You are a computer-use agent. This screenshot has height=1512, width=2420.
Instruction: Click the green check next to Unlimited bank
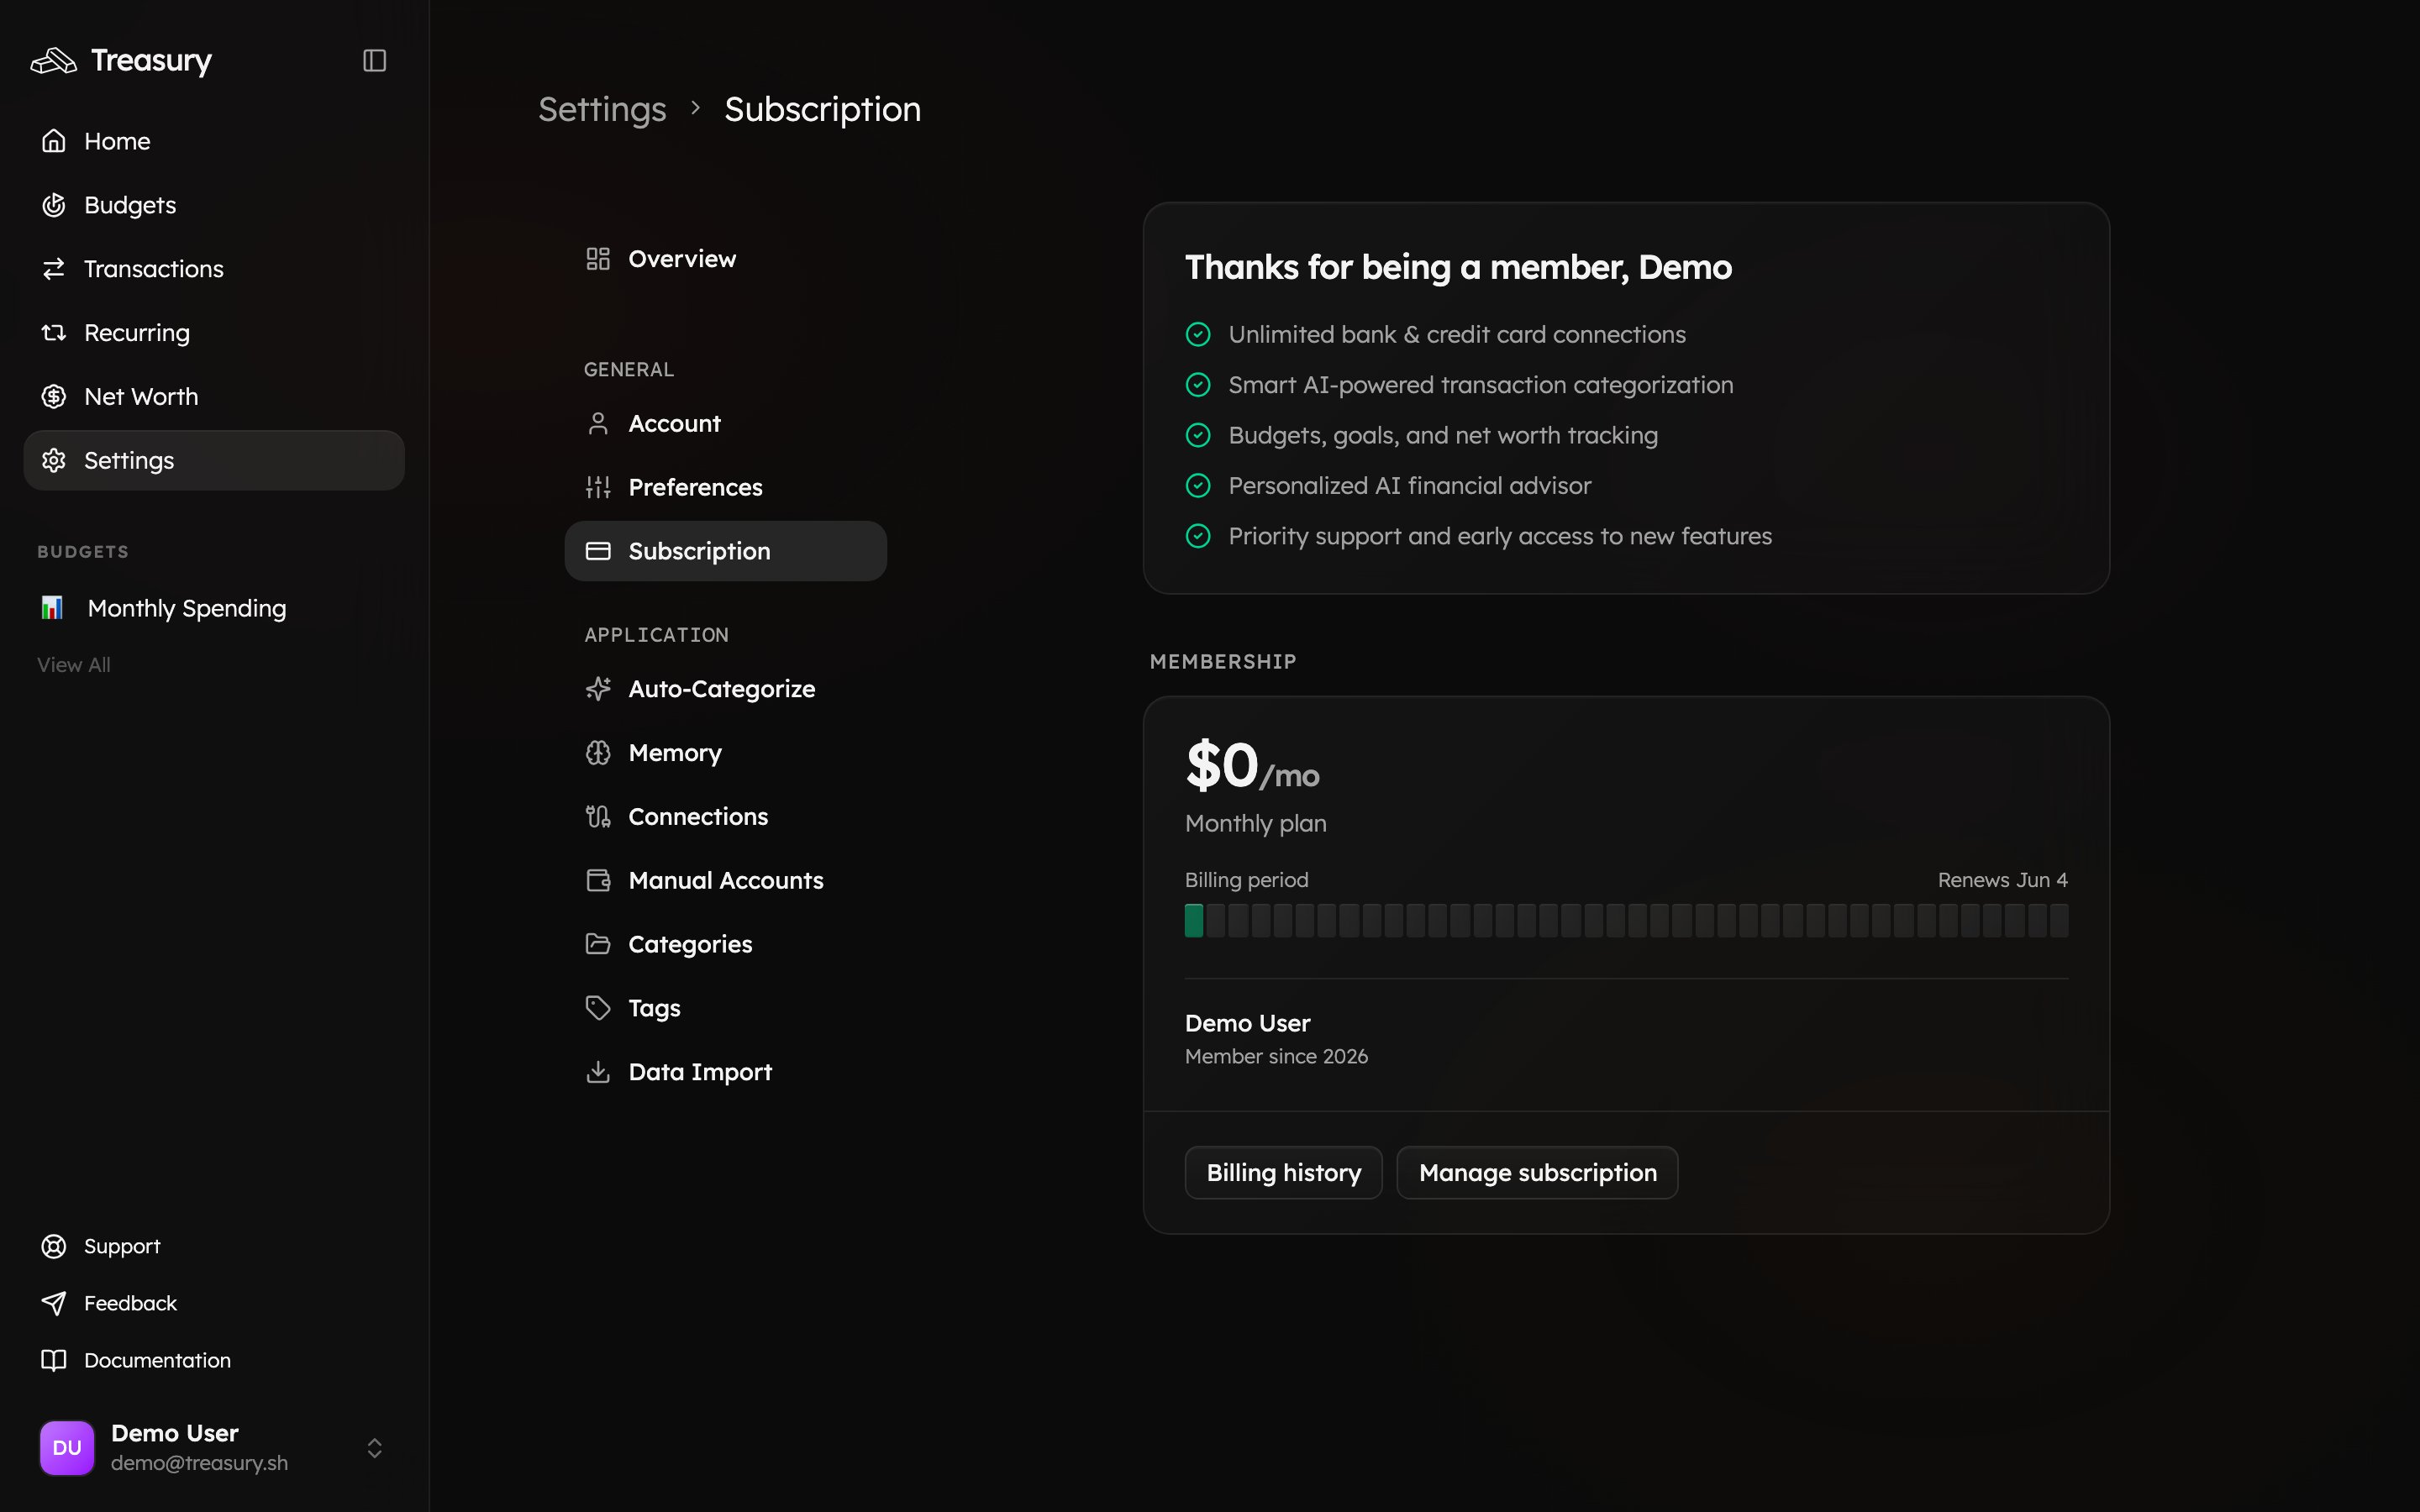click(1198, 335)
